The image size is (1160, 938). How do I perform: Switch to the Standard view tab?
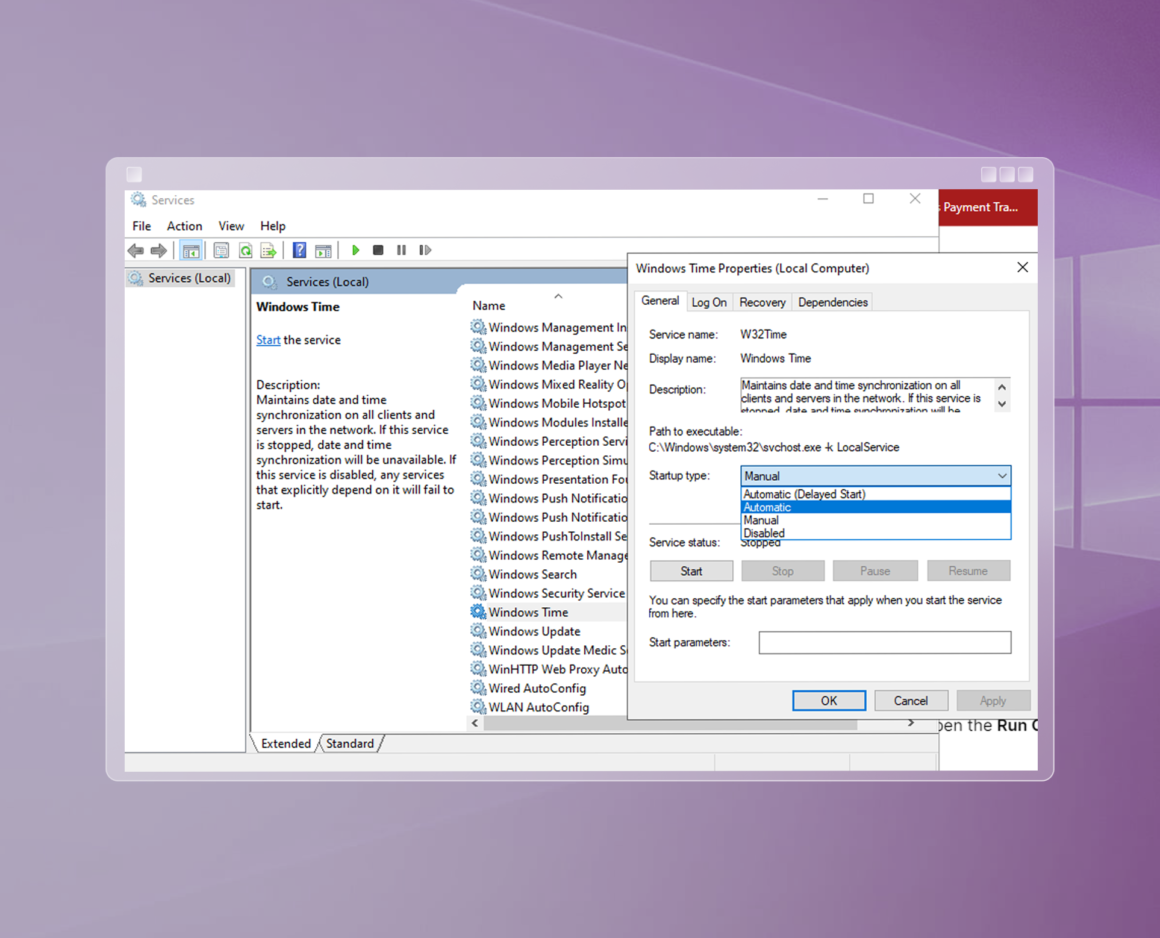(351, 743)
